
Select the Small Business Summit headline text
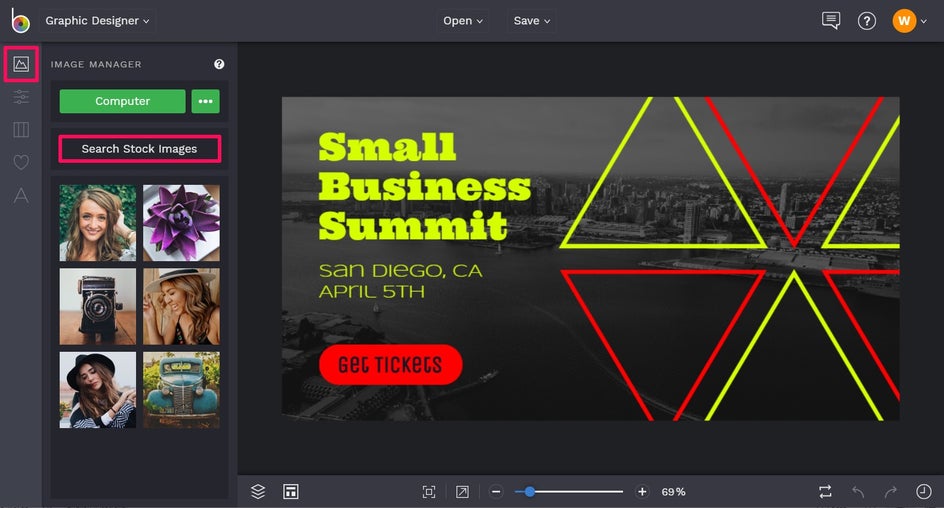pyautogui.click(x=424, y=187)
